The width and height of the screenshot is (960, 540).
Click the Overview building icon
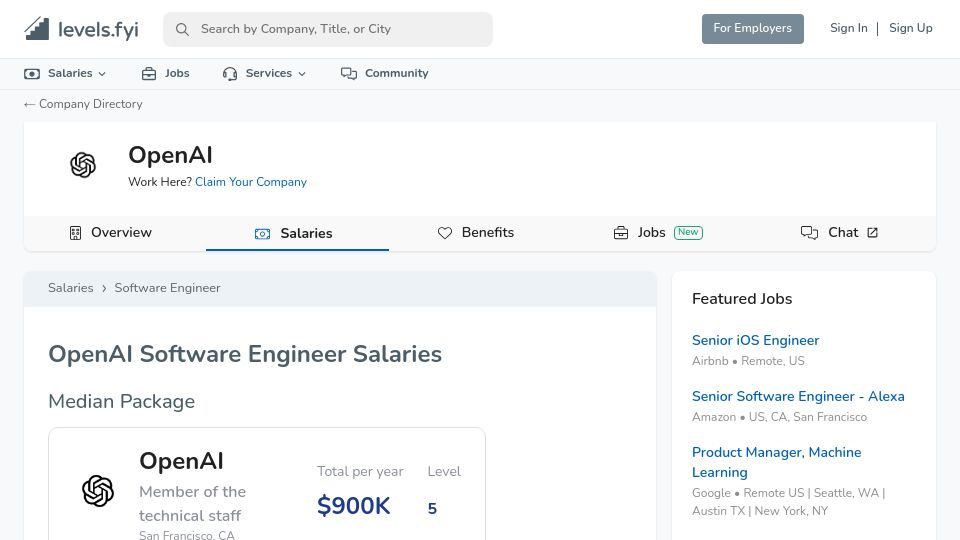click(x=75, y=233)
